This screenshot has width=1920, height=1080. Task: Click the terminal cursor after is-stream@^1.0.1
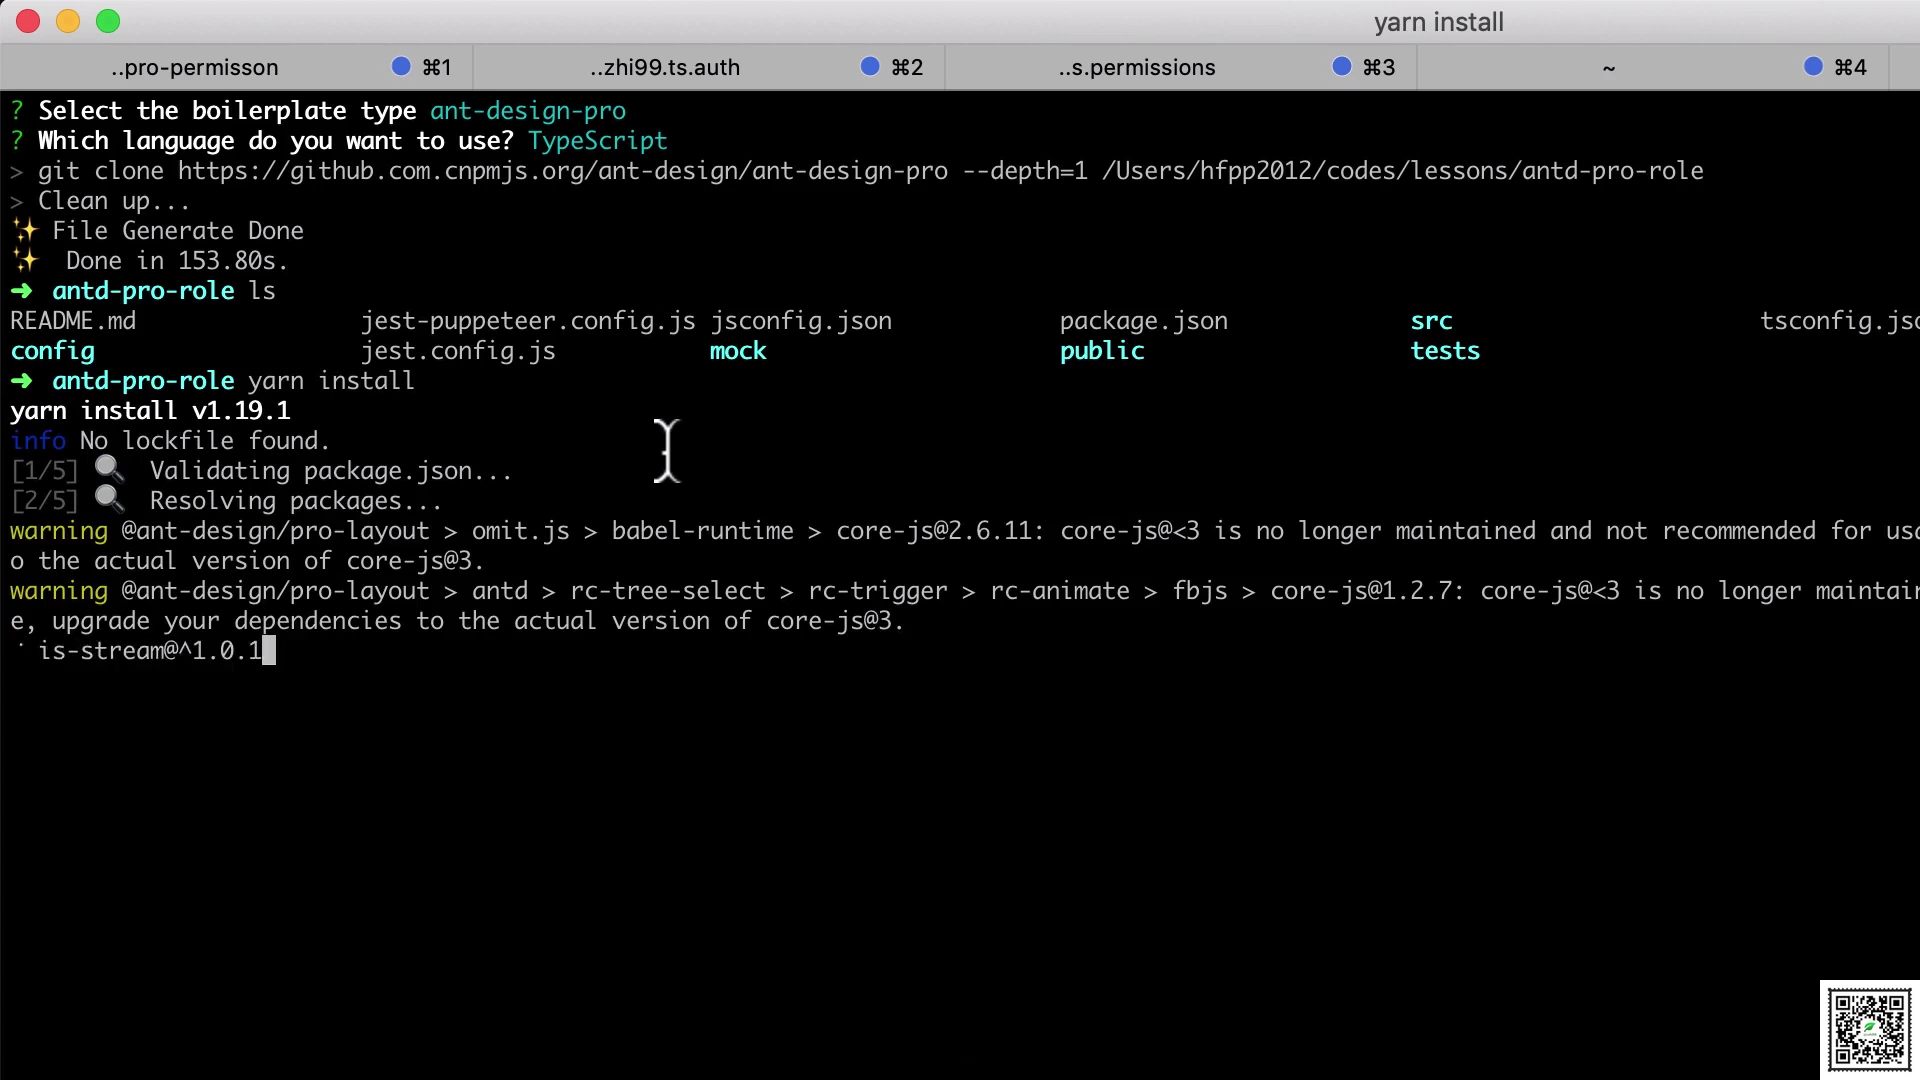[x=269, y=651]
